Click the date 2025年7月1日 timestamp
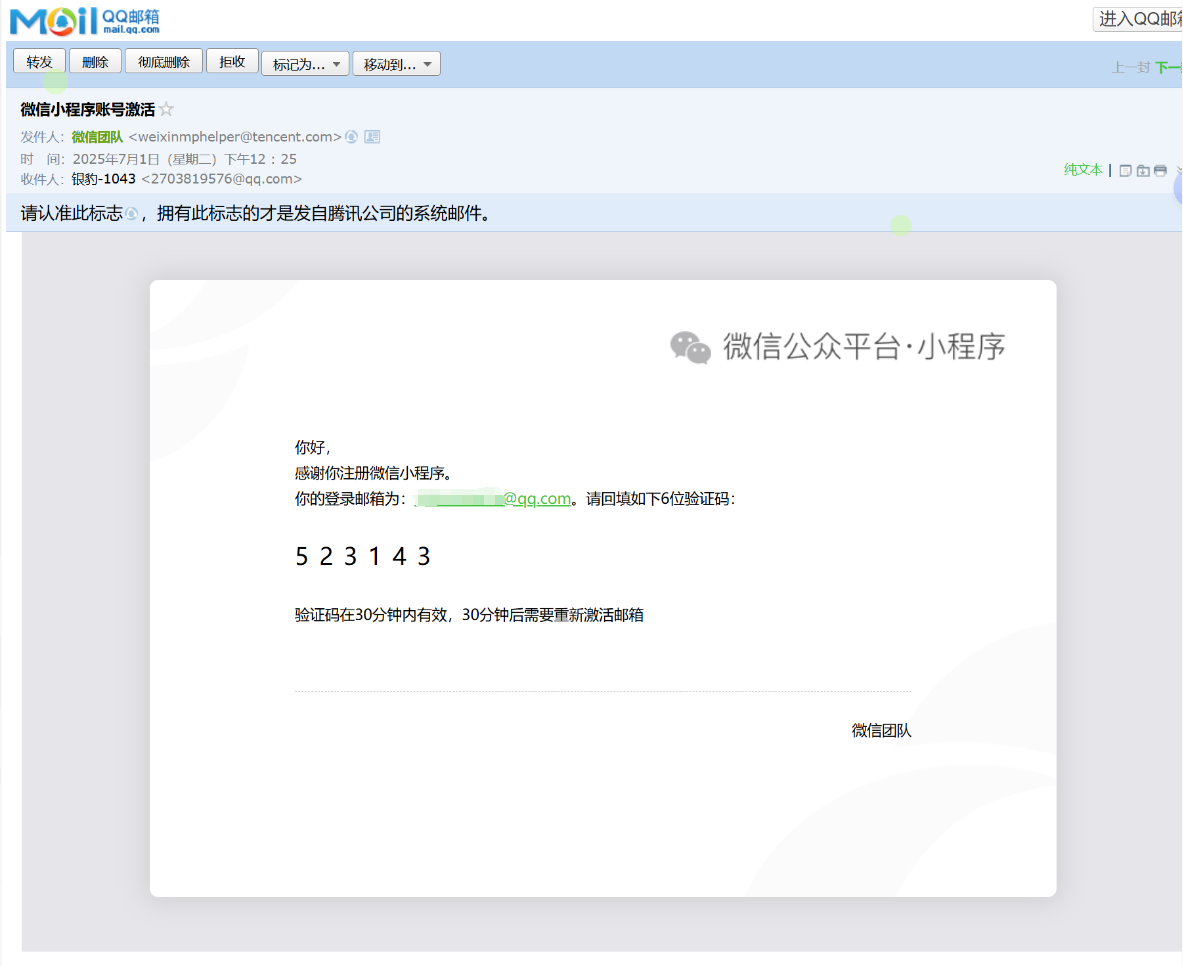Image resolution: width=1183 pixels, height=966 pixels. coord(185,159)
